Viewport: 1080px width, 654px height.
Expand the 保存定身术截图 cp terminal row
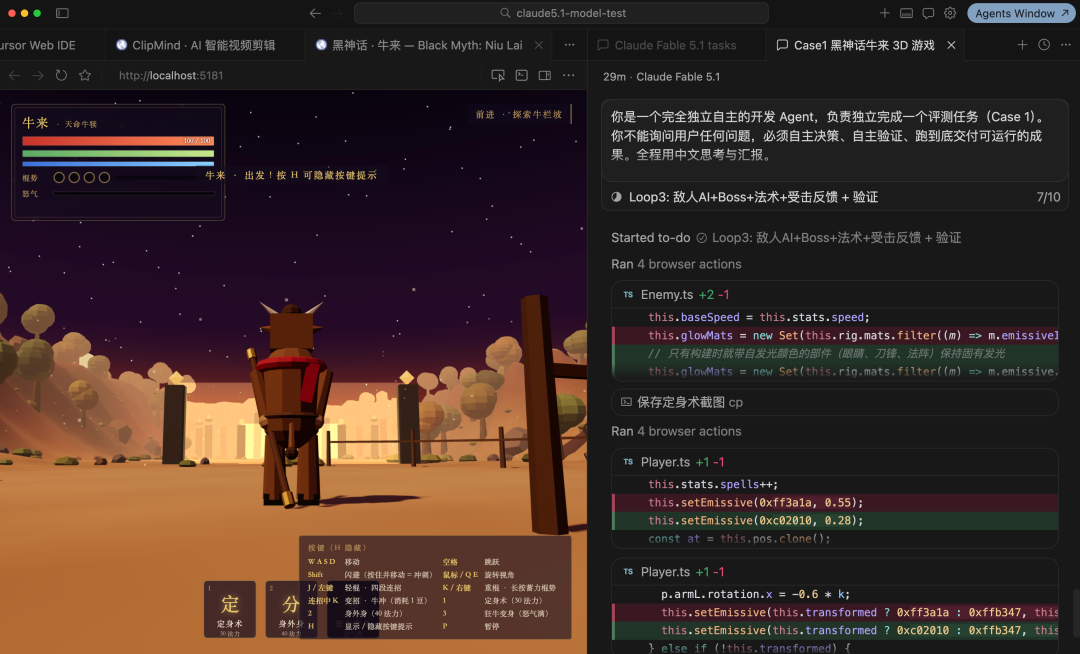(835, 402)
